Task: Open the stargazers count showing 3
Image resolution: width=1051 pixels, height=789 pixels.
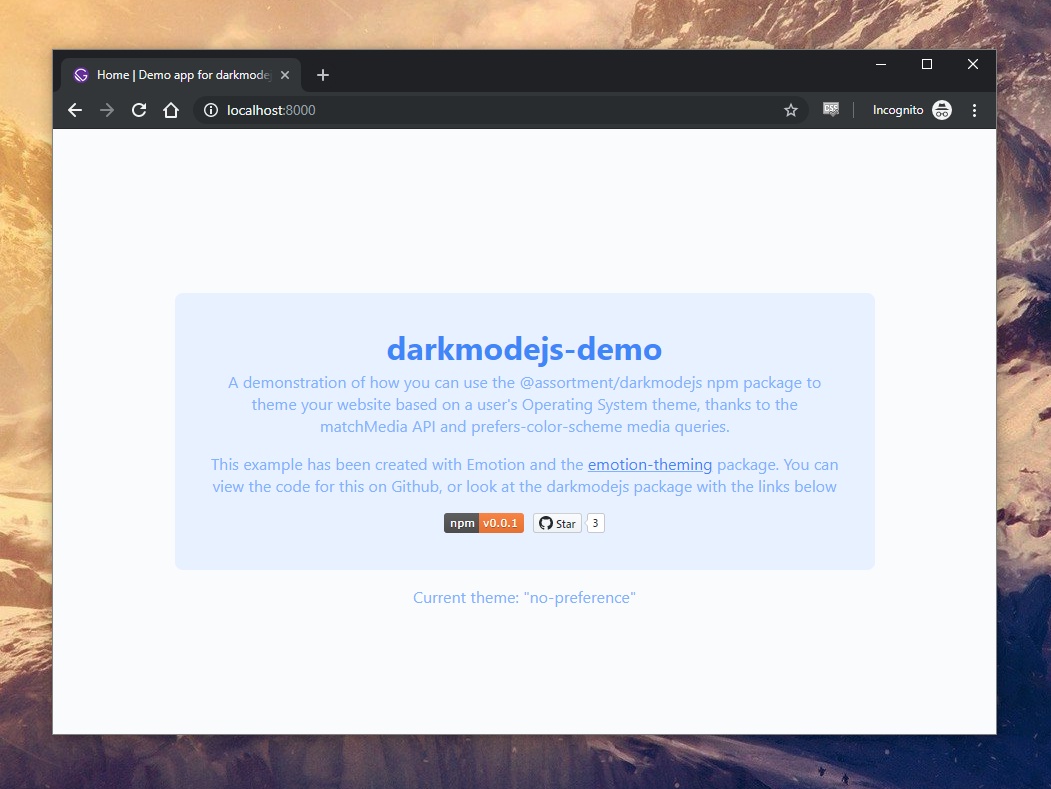Action: coord(595,523)
